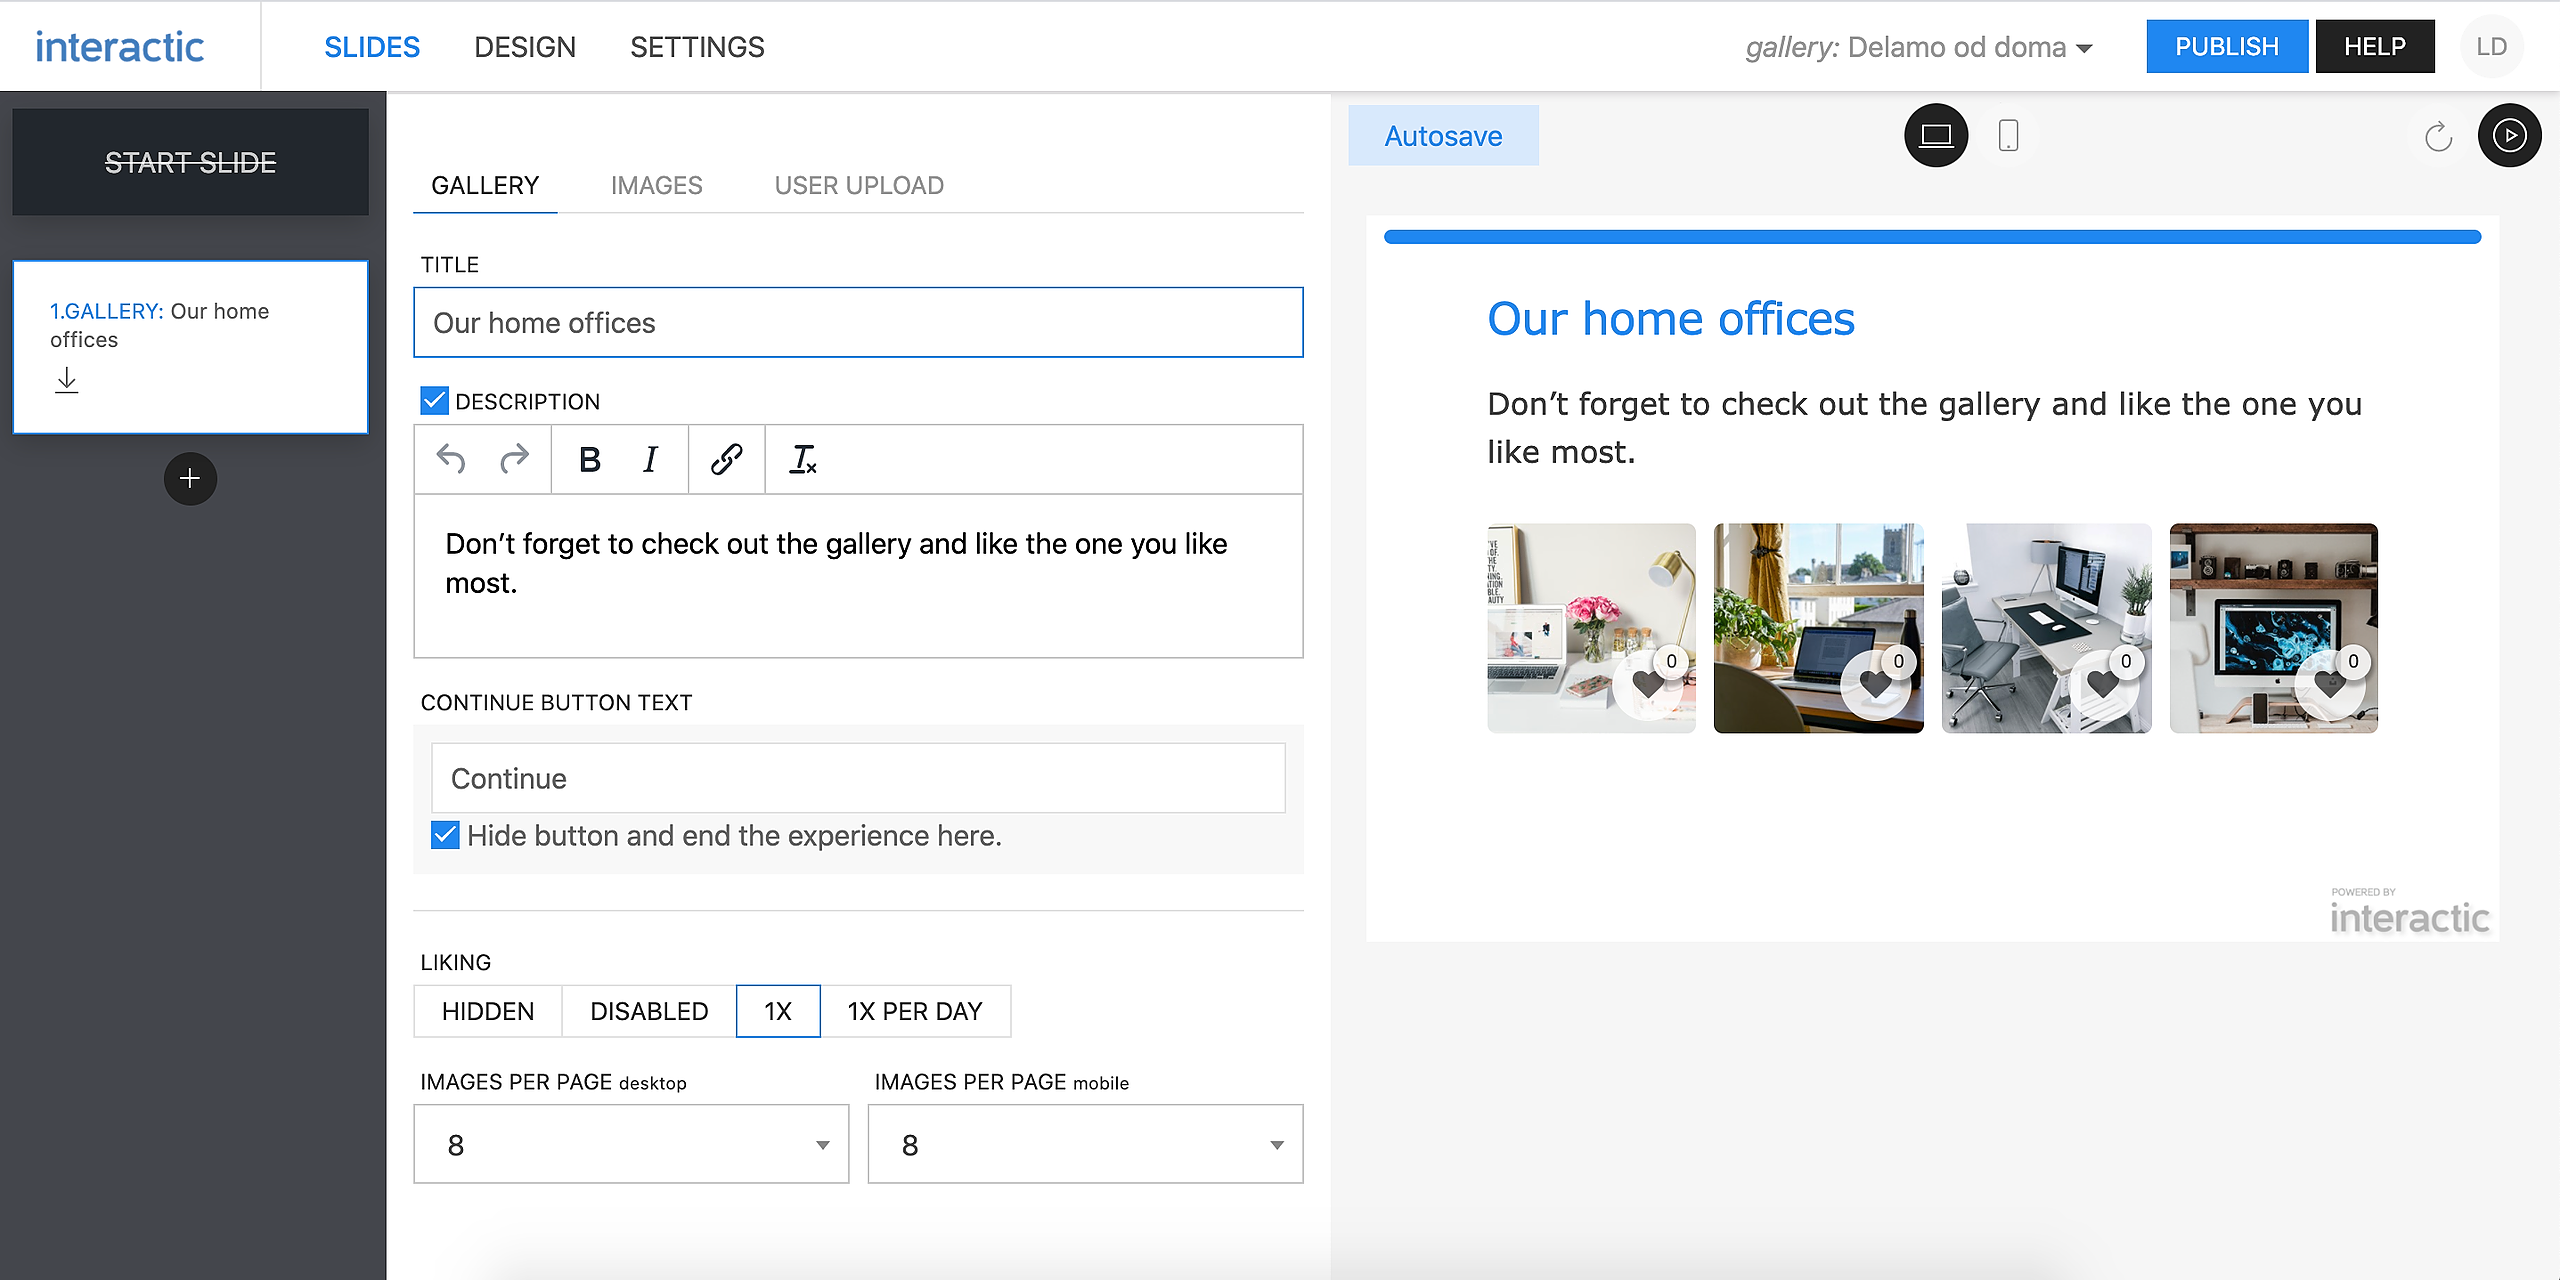Click the PUBLISH button
This screenshot has width=2560, height=1280.
click(x=2226, y=47)
